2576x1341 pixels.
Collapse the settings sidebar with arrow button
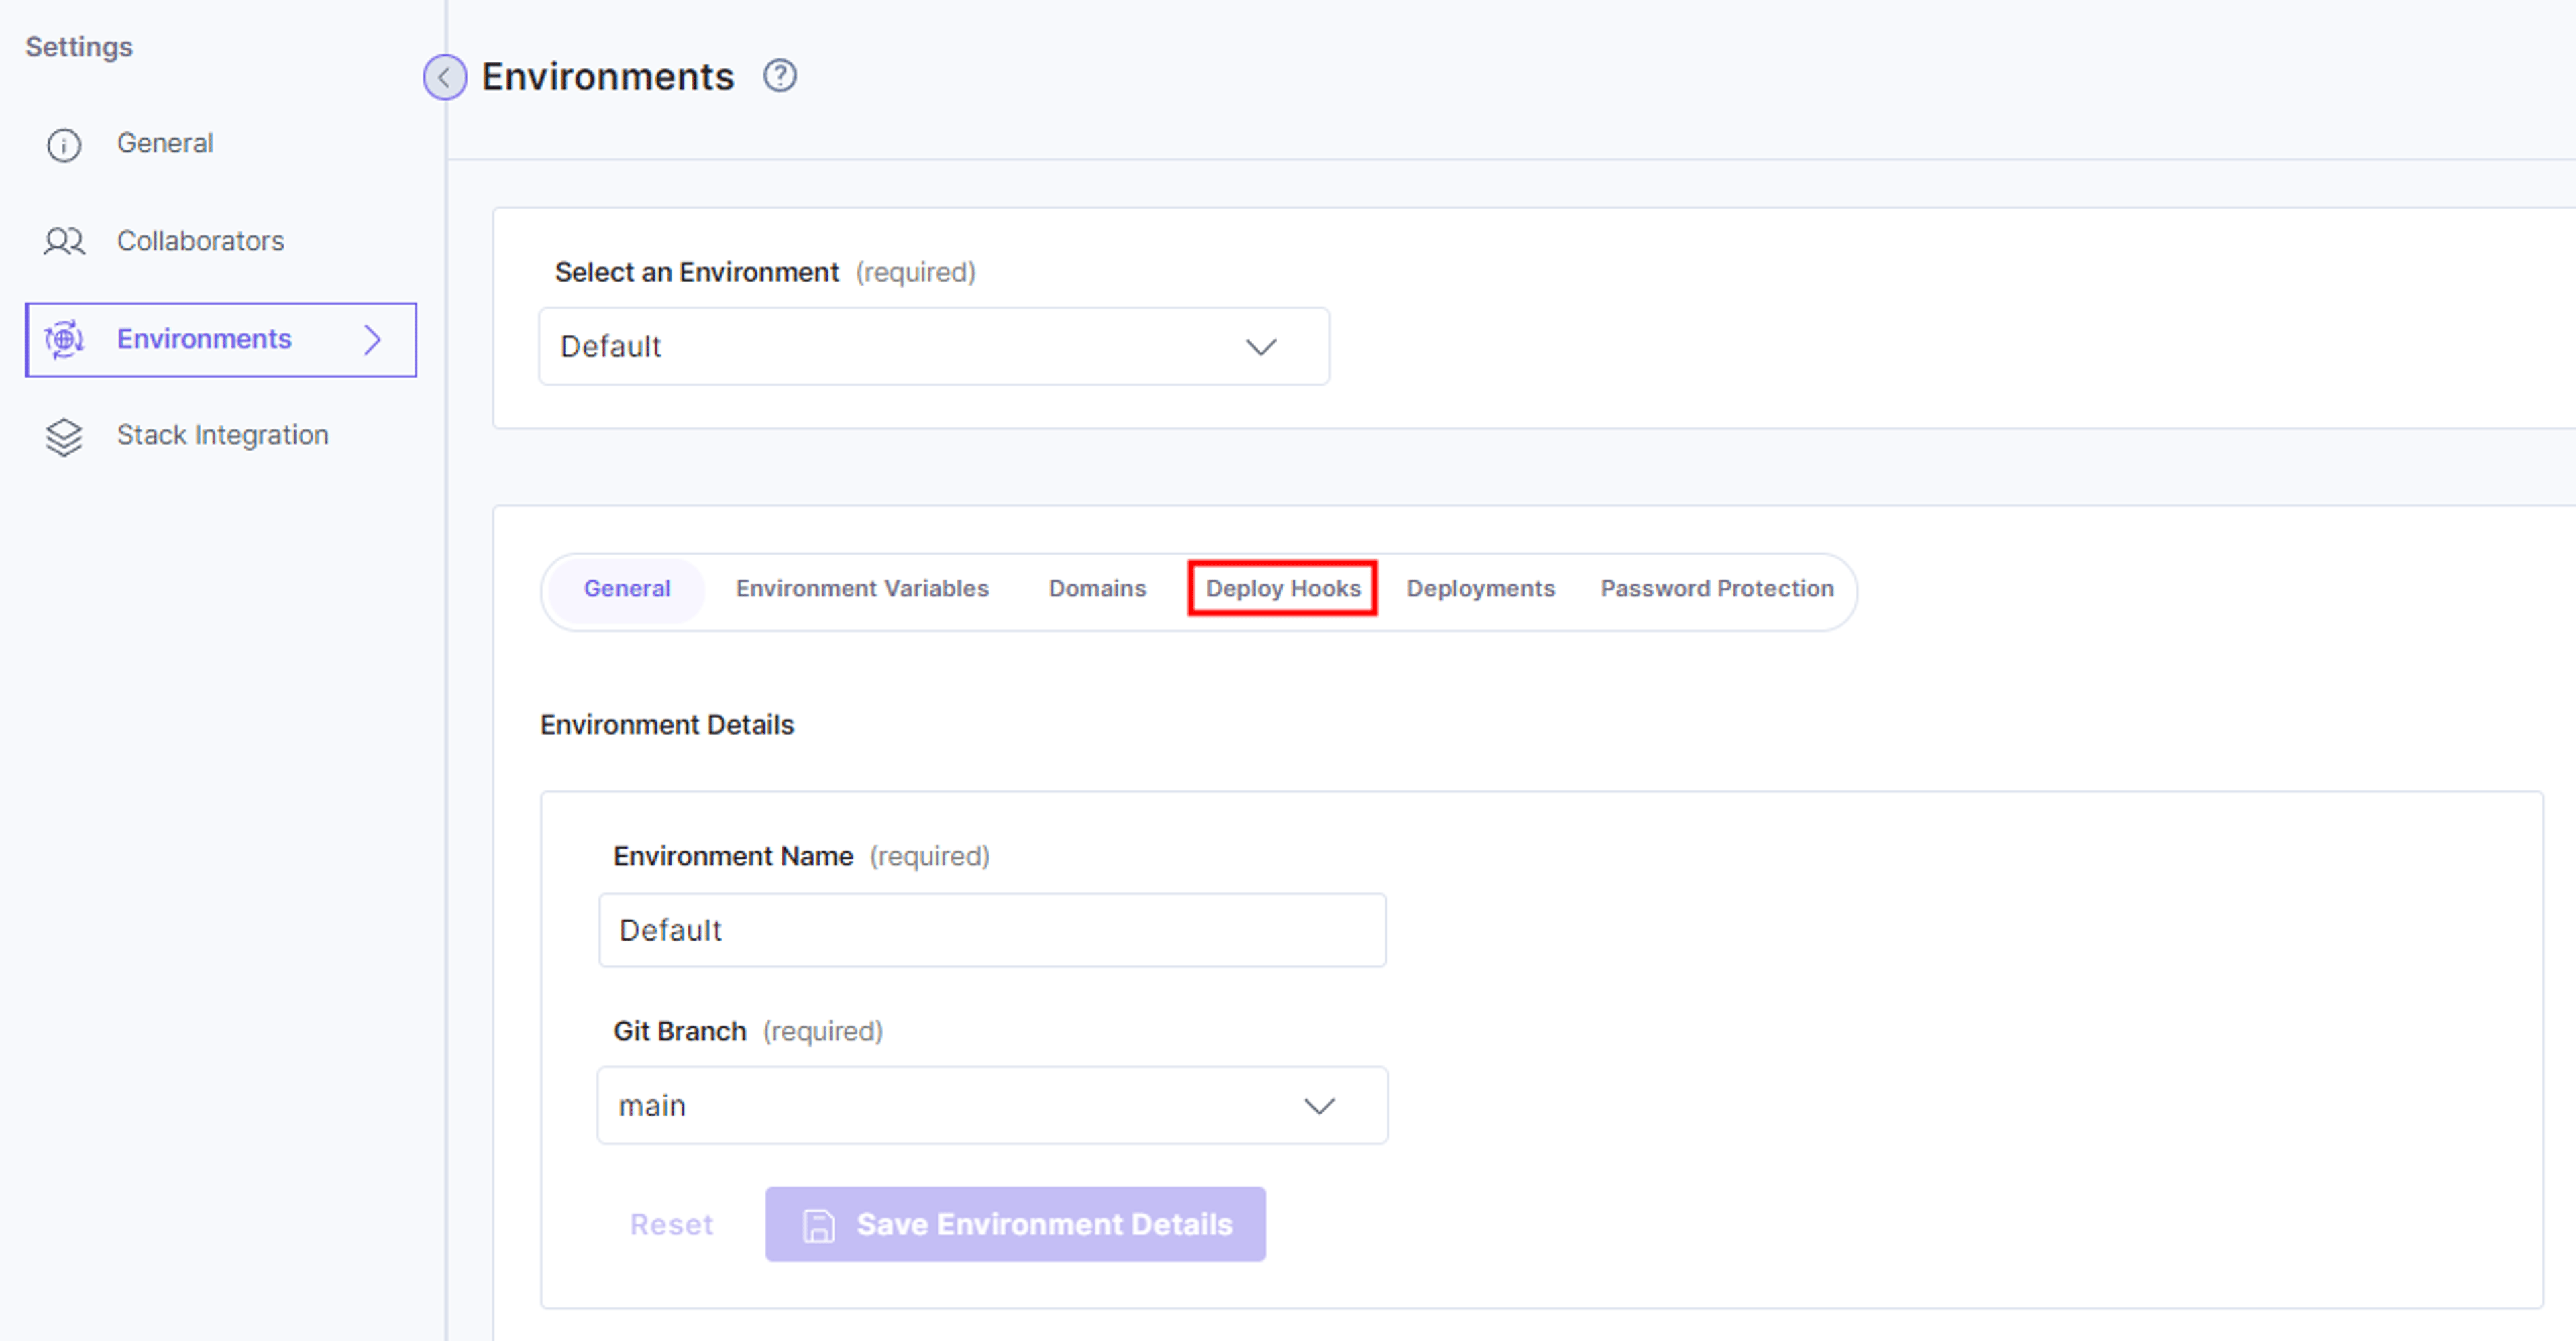click(x=444, y=77)
